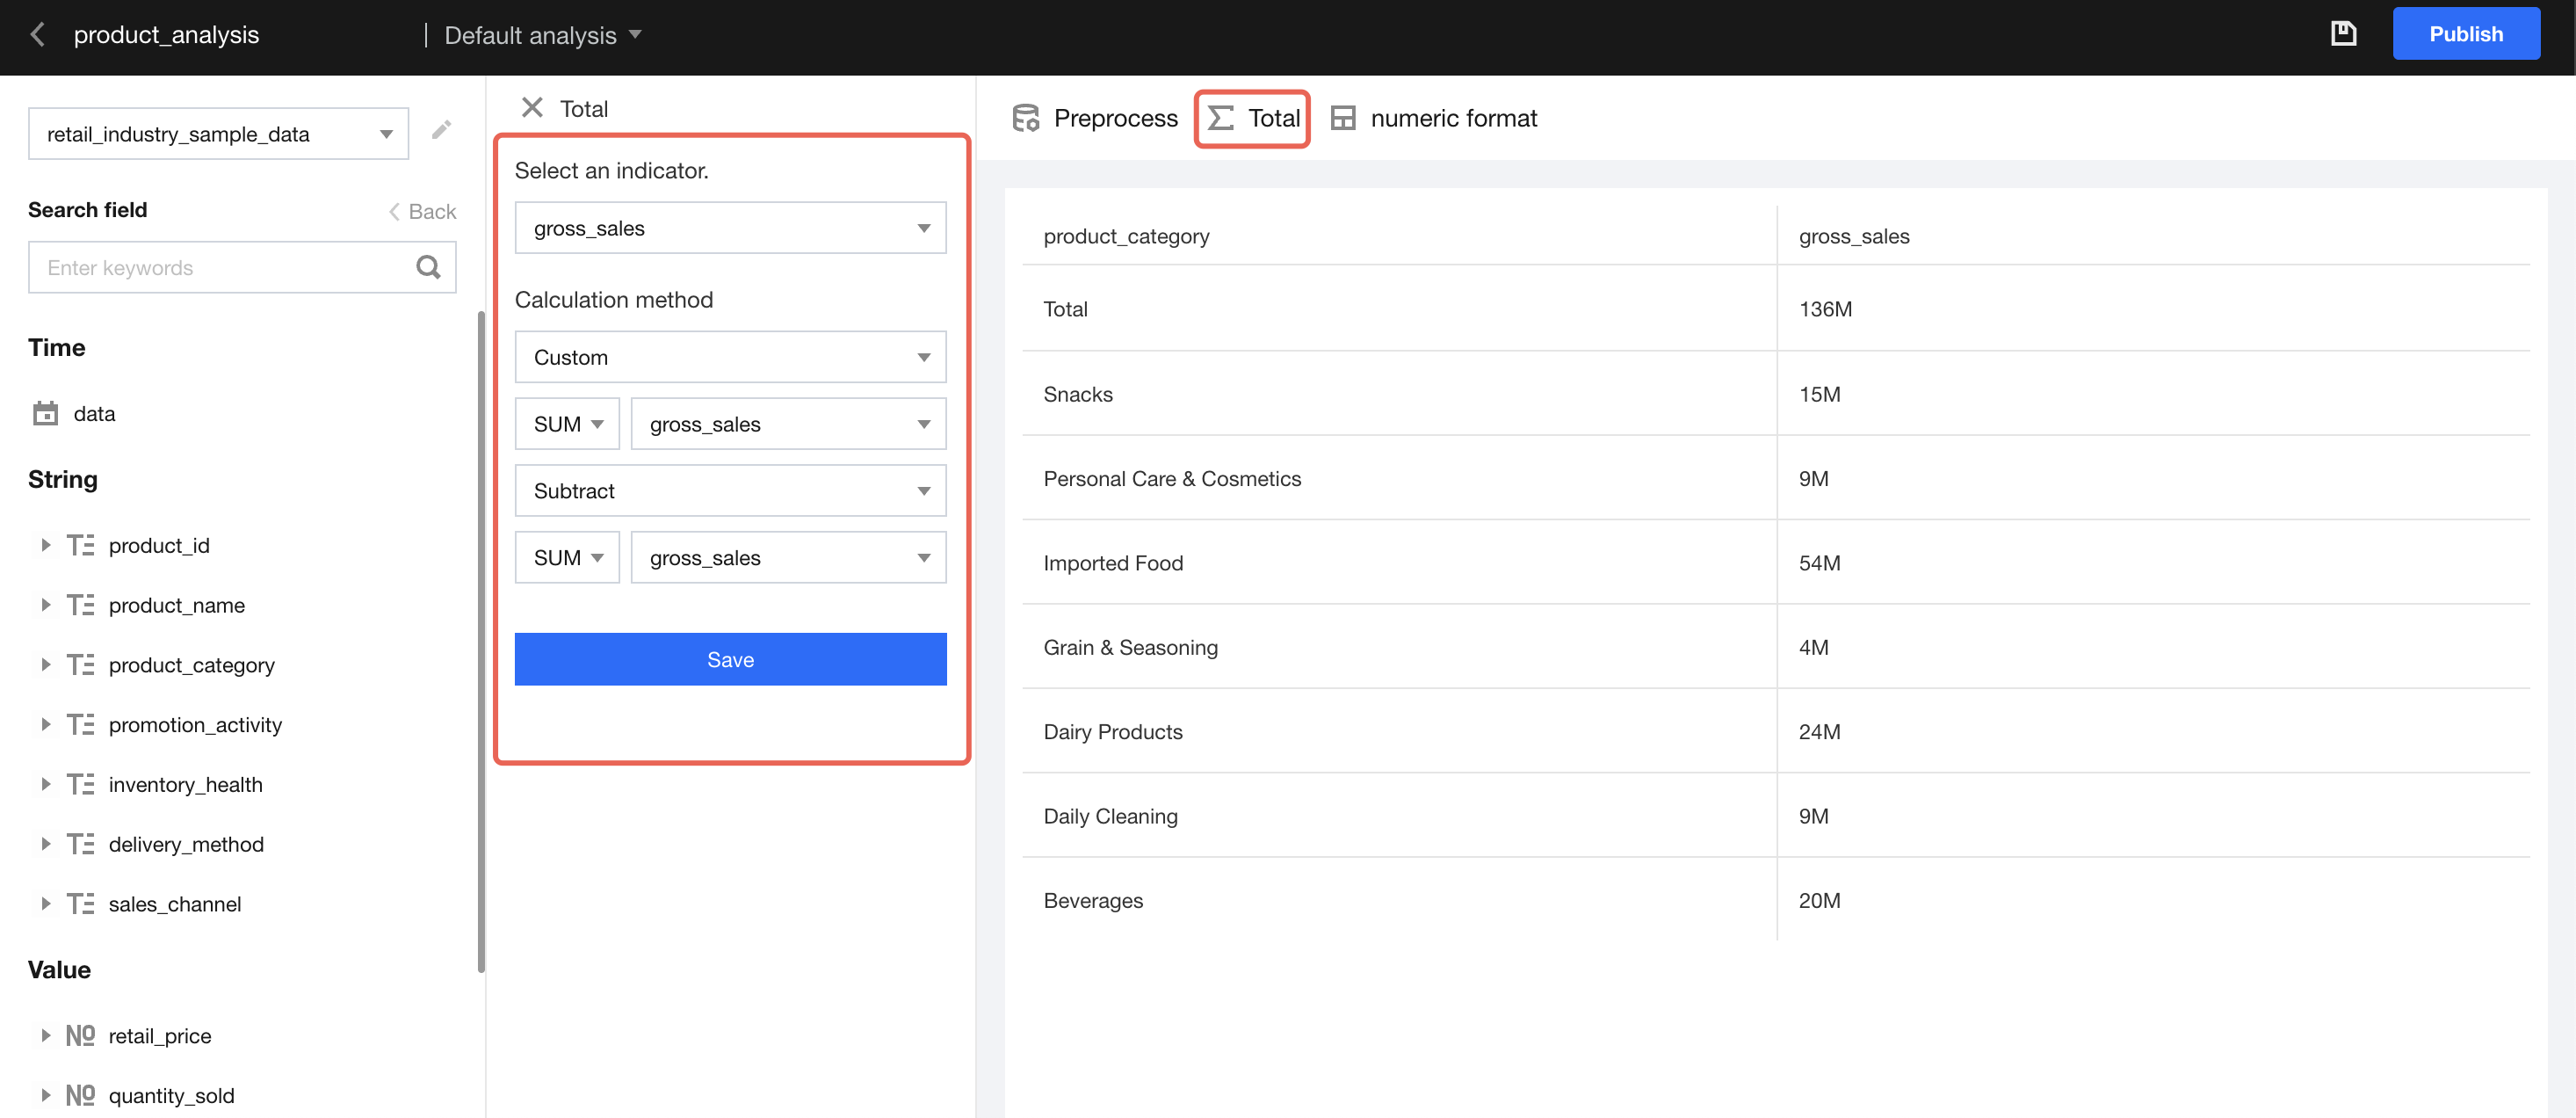The width and height of the screenshot is (2576, 1118).
Task: Open retail_industry_sample_data dataset dropdown
Action: 218,134
